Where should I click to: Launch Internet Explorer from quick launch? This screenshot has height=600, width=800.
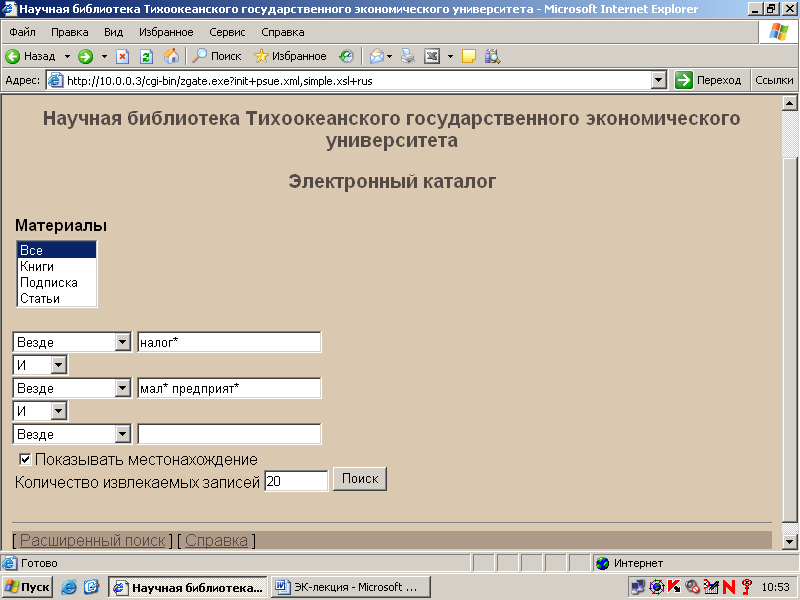point(69,587)
